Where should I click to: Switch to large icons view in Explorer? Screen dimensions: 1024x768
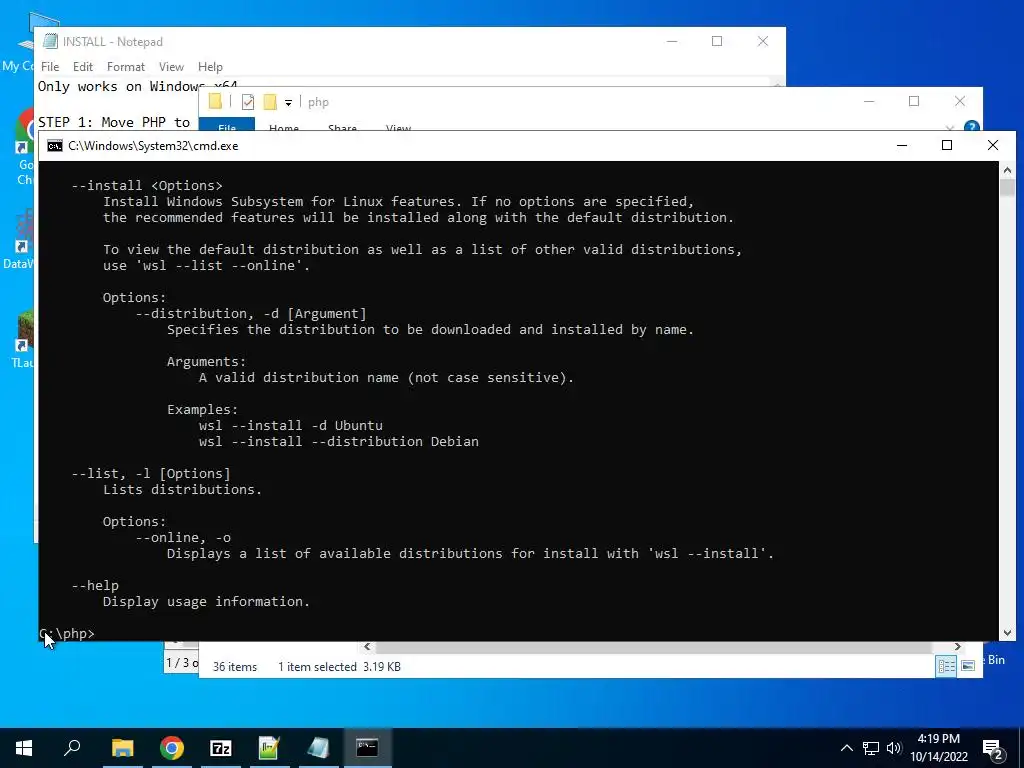point(968,666)
